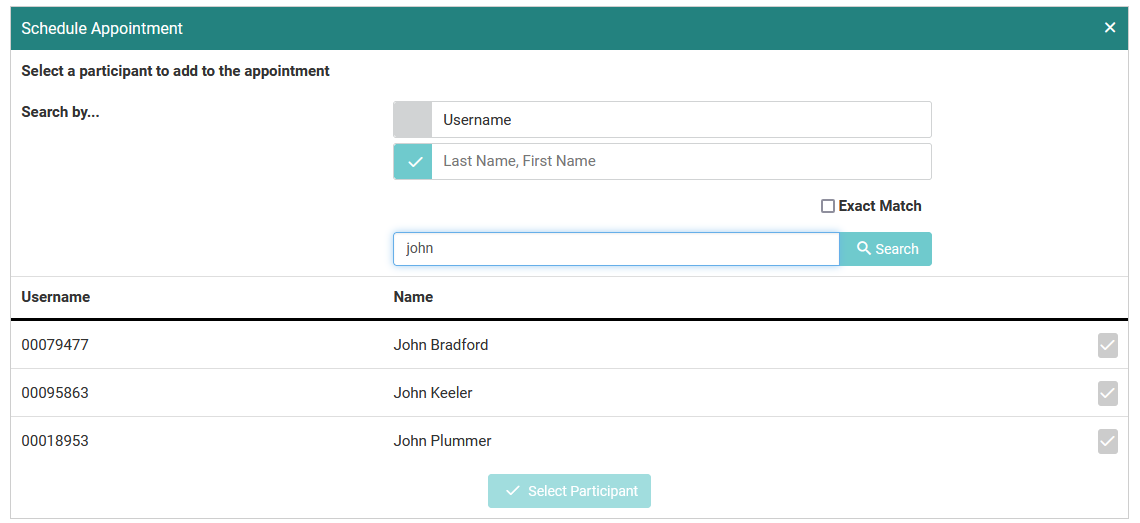The width and height of the screenshot is (1140, 523).
Task: Select the Username search option label
Action: pos(477,120)
